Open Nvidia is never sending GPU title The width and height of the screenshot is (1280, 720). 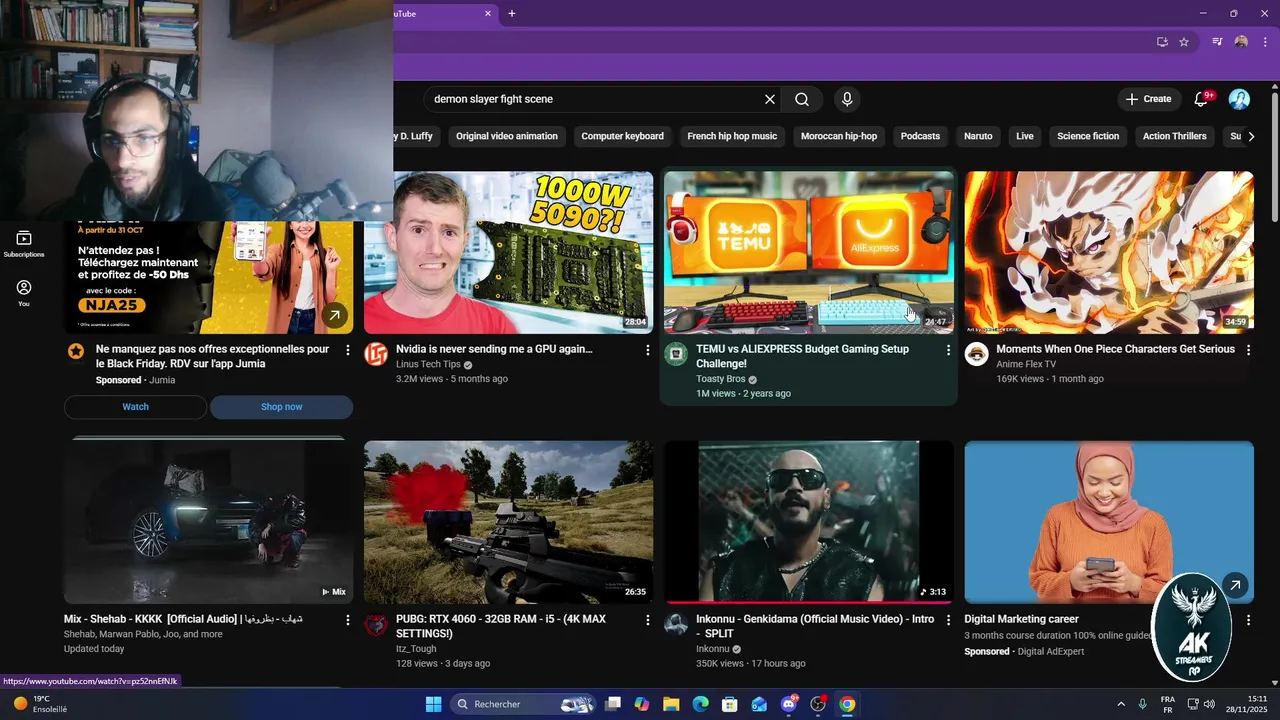494,349
